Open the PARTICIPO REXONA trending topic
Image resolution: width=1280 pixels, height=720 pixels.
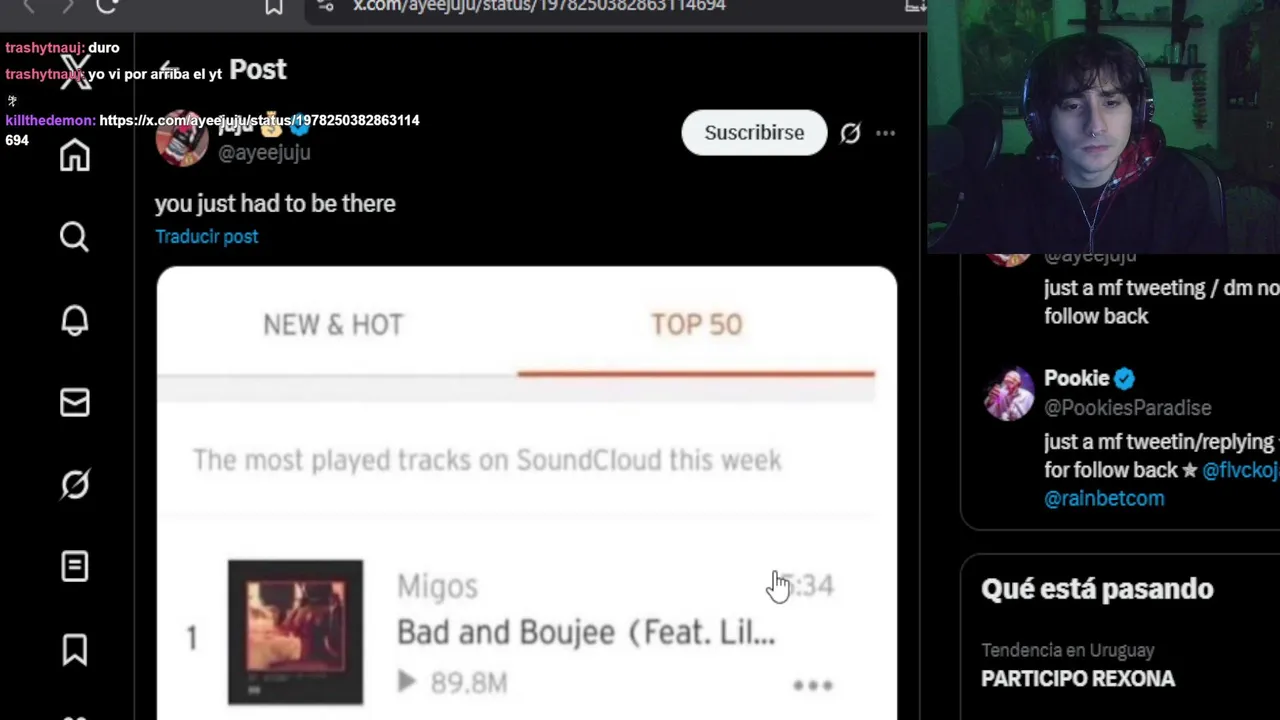[x=1078, y=679]
